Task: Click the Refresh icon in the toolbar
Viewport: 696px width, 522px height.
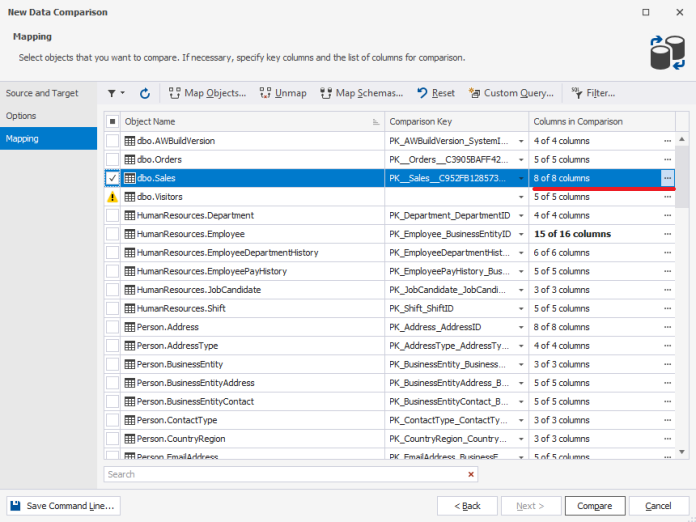Action: point(145,93)
